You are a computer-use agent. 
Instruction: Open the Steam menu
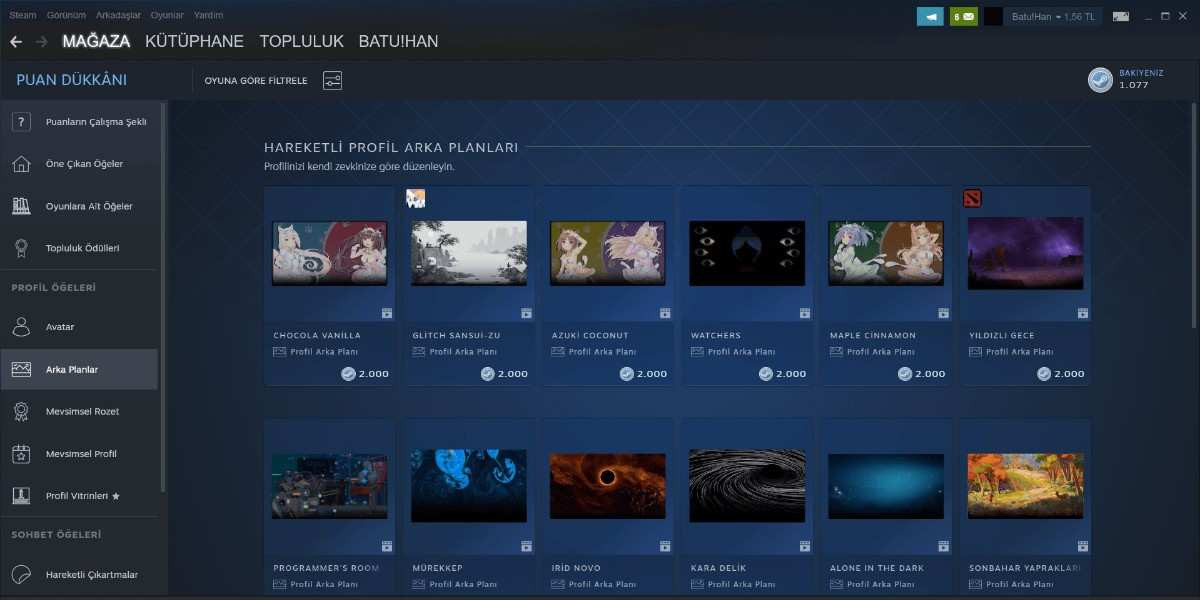(x=22, y=15)
